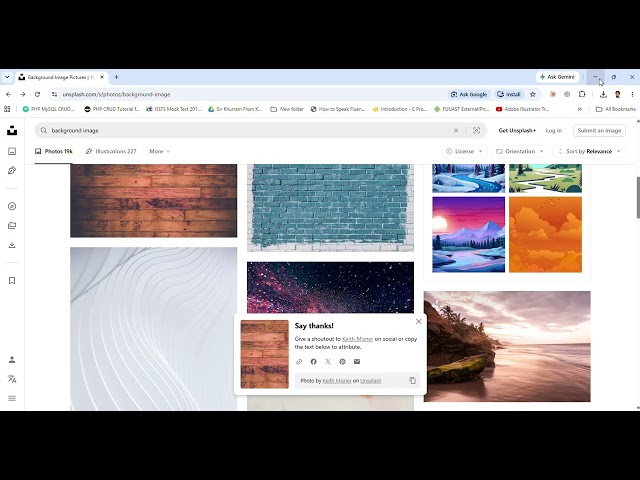Open the Explore compass sidebar icon
Screen dimensions: 640x480
[12, 206]
